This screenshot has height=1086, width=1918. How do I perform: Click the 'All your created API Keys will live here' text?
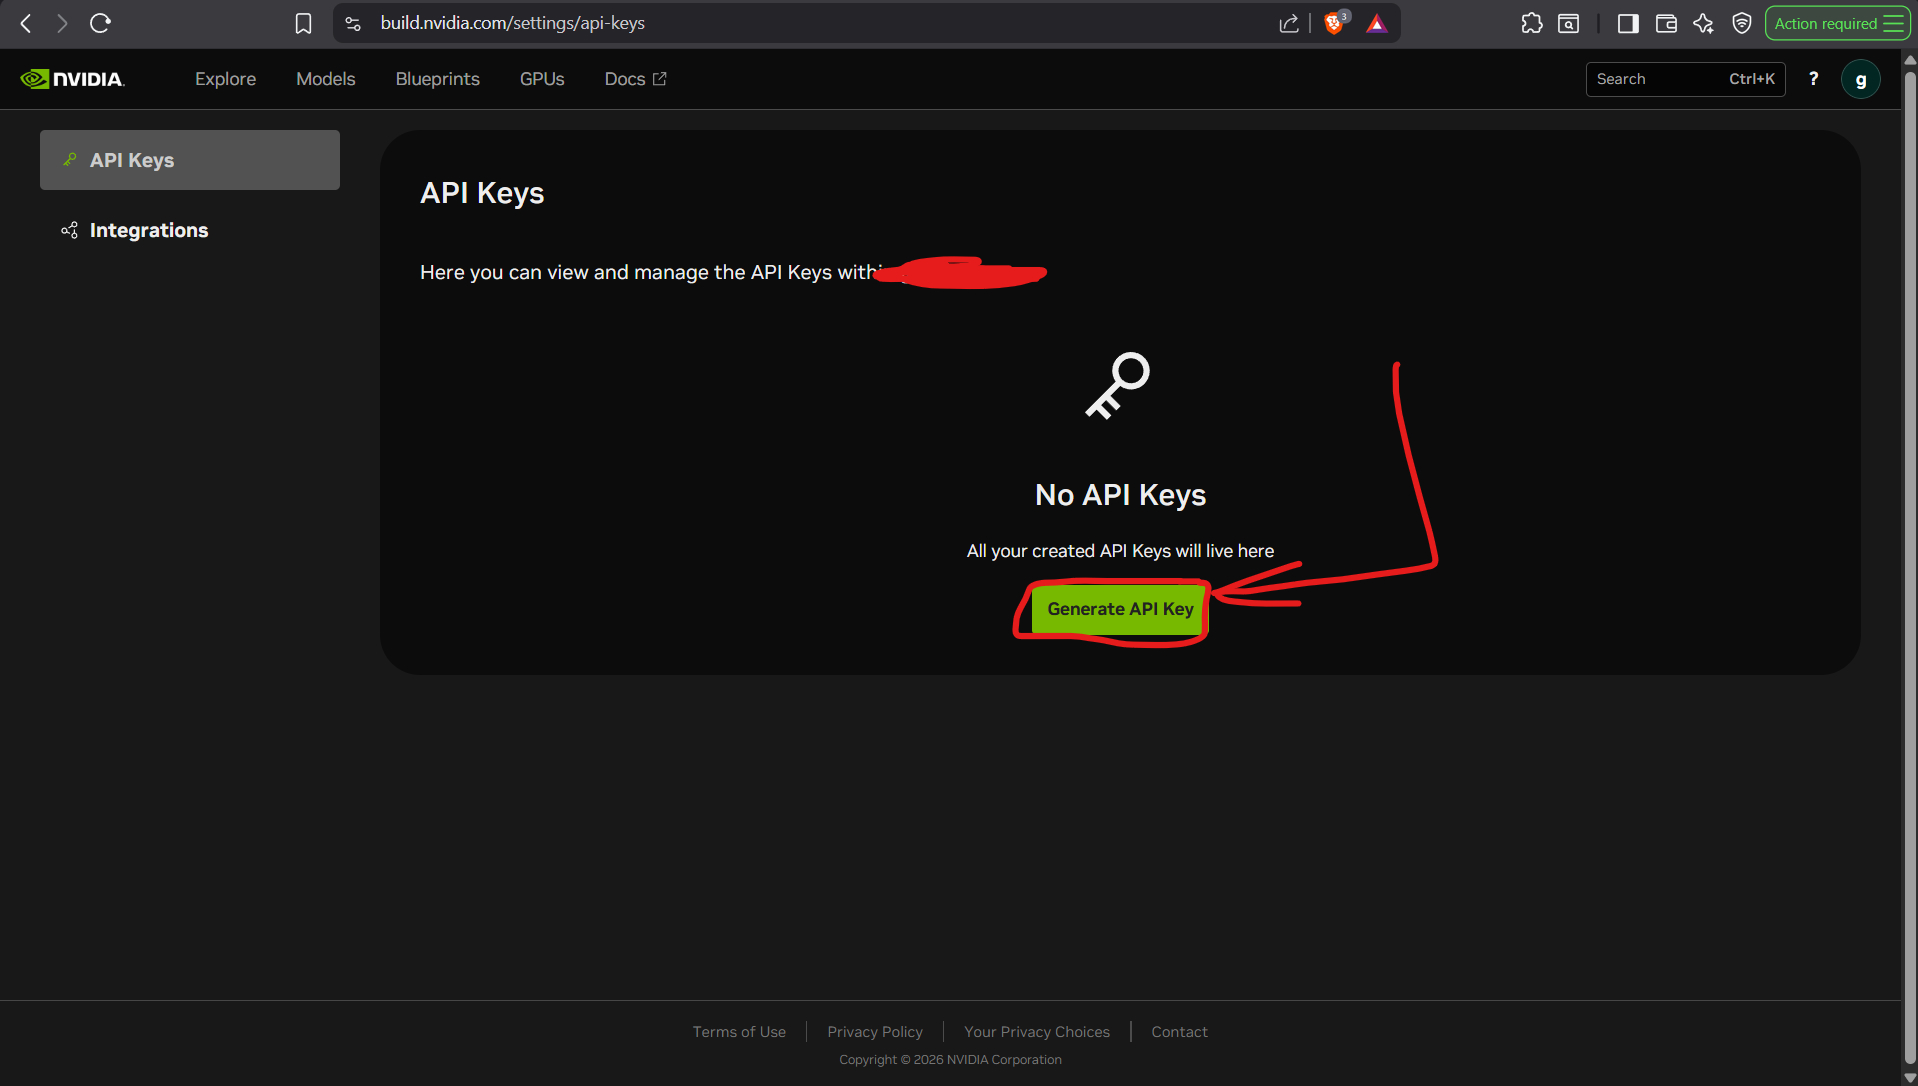(1120, 551)
